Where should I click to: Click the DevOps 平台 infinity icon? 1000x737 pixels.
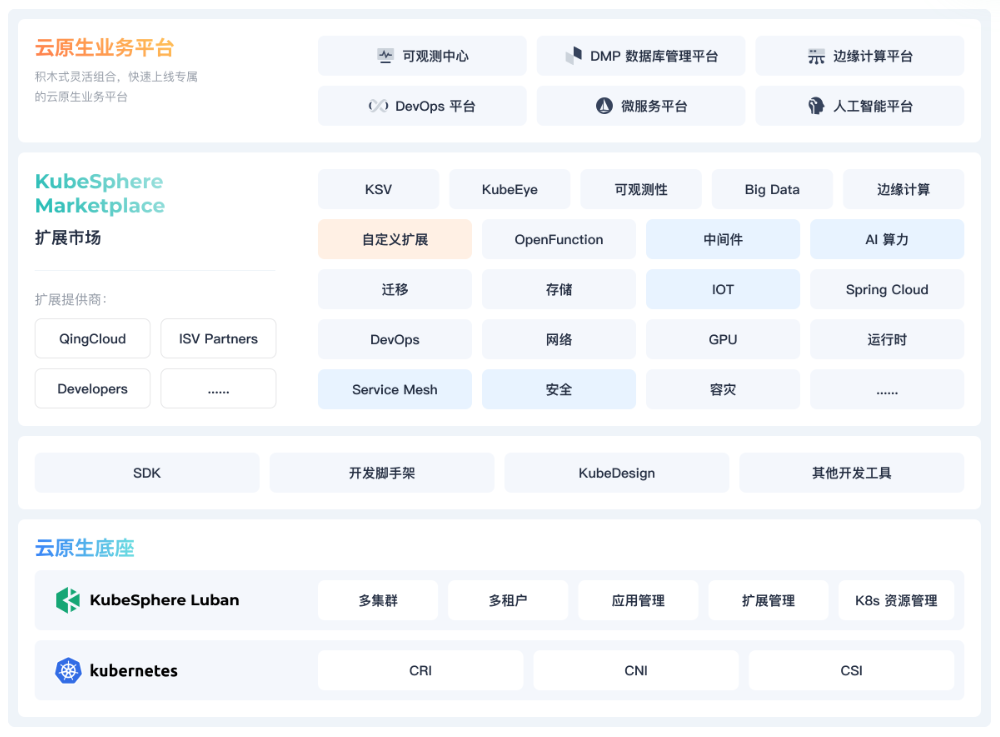(378, 106)
